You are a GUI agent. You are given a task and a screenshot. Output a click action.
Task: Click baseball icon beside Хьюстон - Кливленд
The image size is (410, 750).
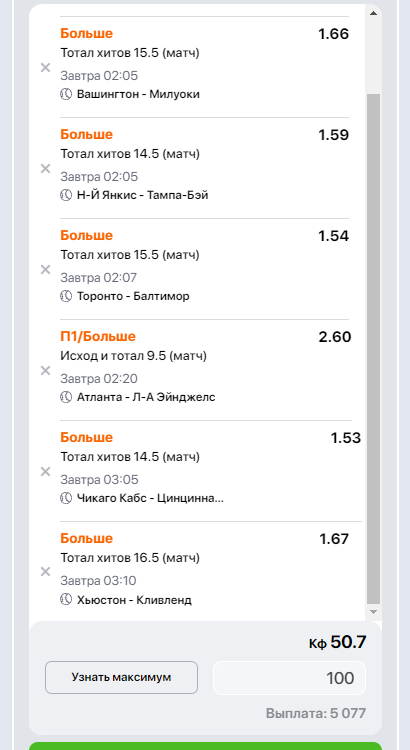pos(66,599)
